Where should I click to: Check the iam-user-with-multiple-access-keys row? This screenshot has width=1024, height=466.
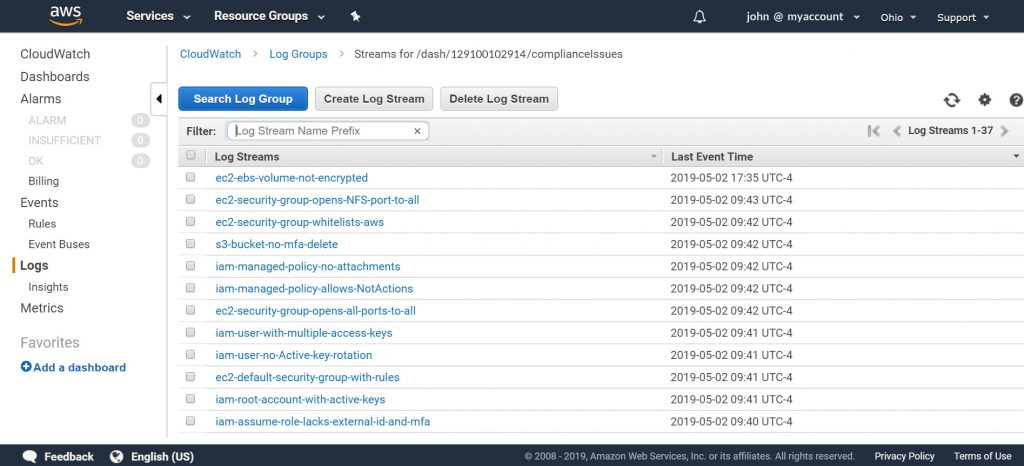click(191, 332)
